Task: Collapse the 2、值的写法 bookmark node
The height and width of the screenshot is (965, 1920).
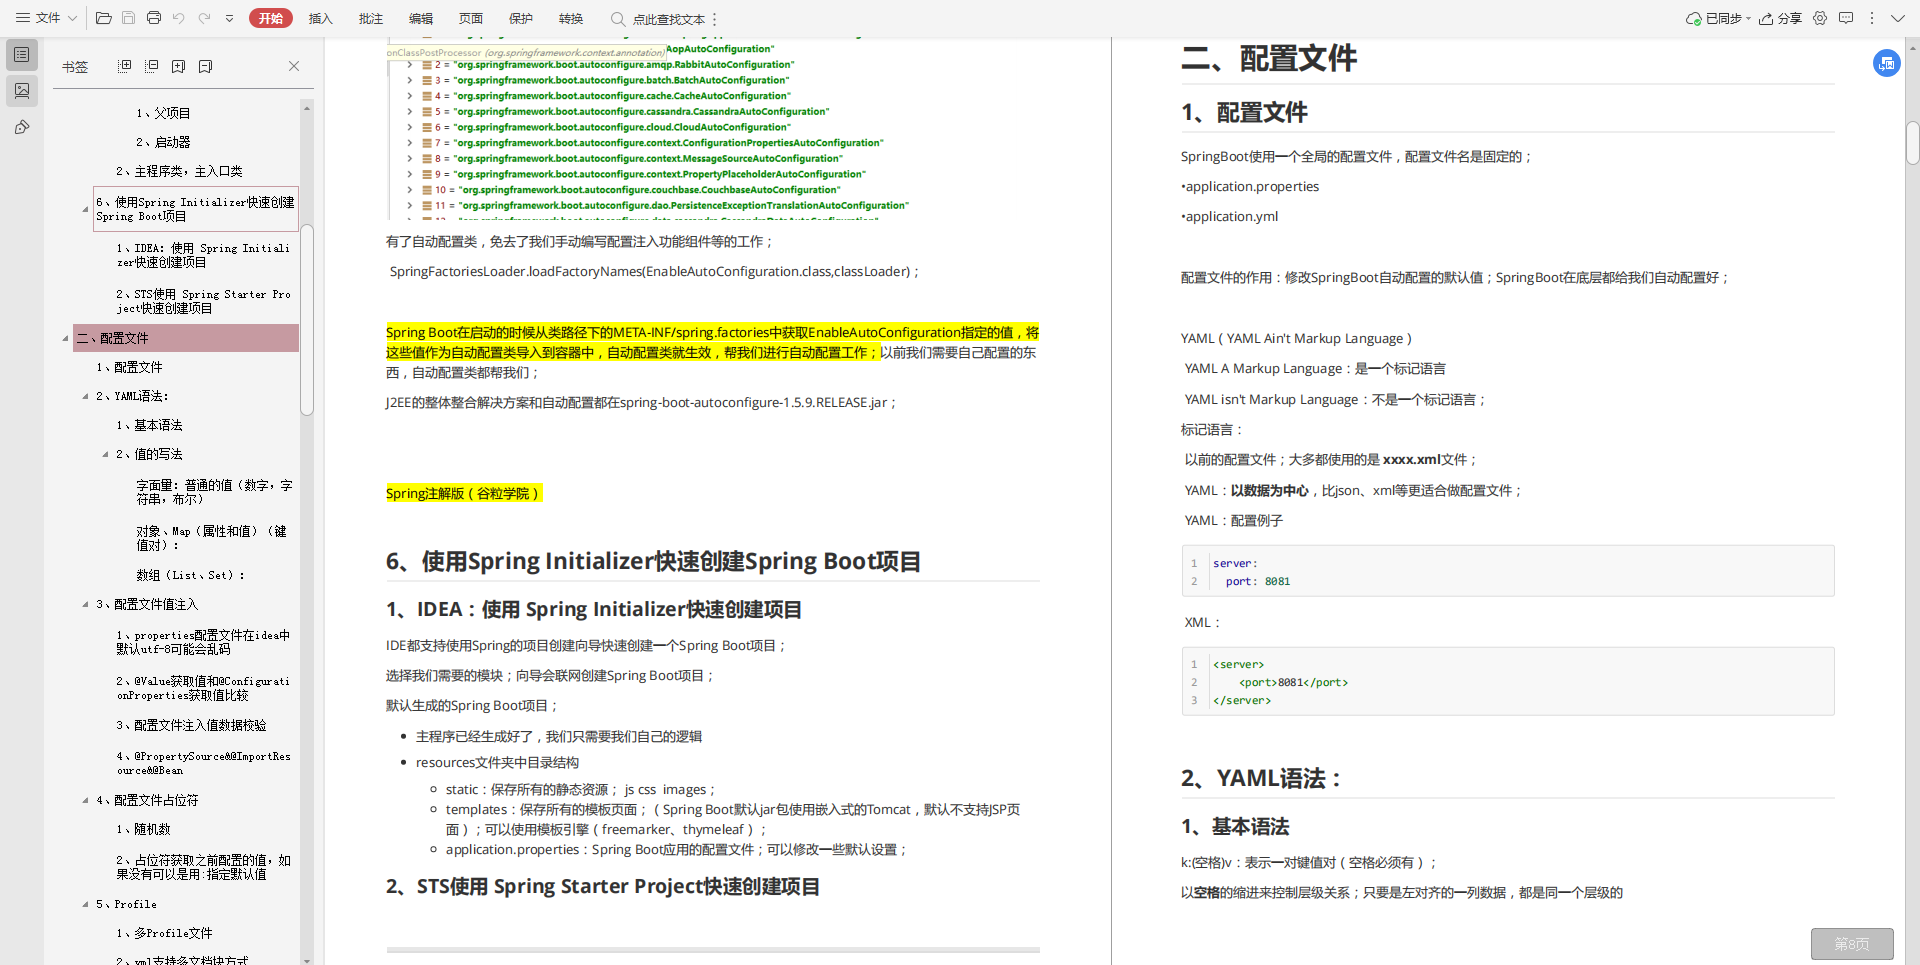Action: click(105, 454)
